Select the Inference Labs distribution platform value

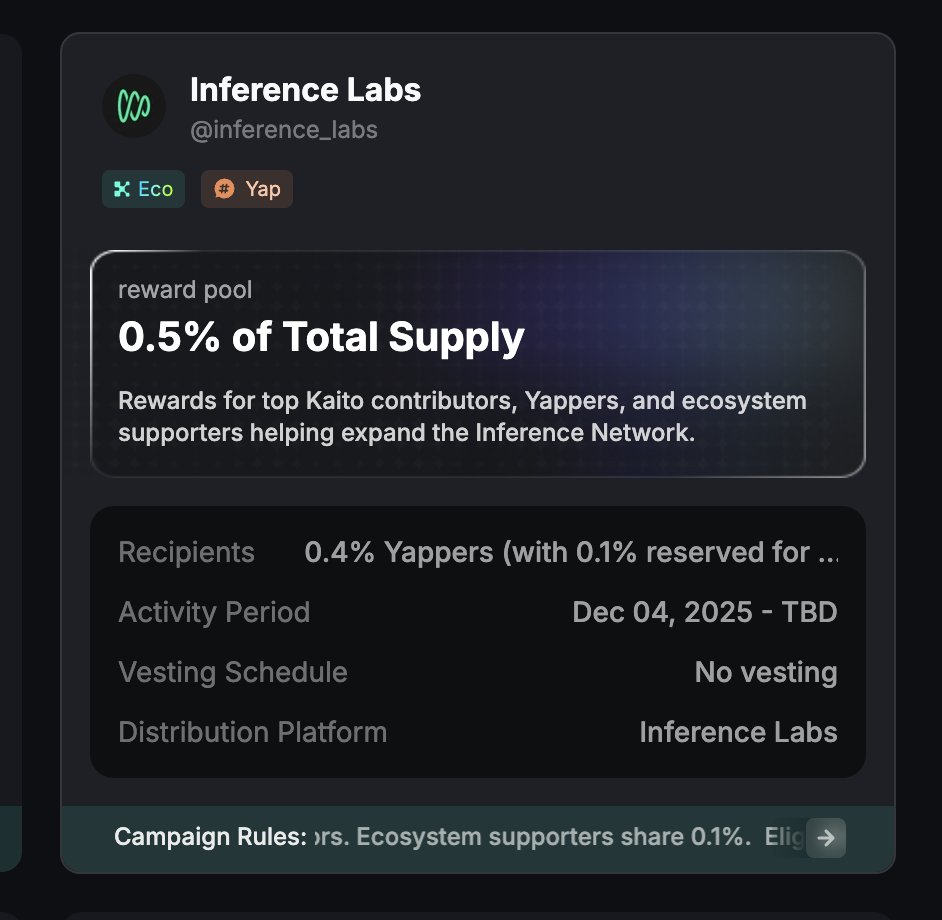(738, 732)
